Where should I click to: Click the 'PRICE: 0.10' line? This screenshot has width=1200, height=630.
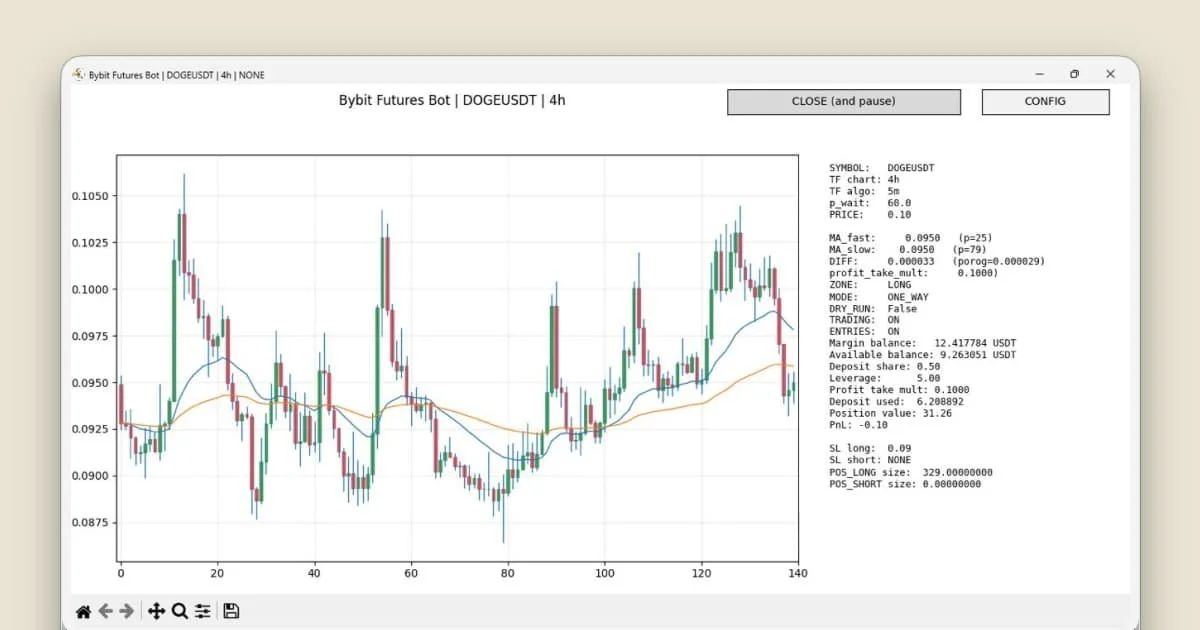870,215
